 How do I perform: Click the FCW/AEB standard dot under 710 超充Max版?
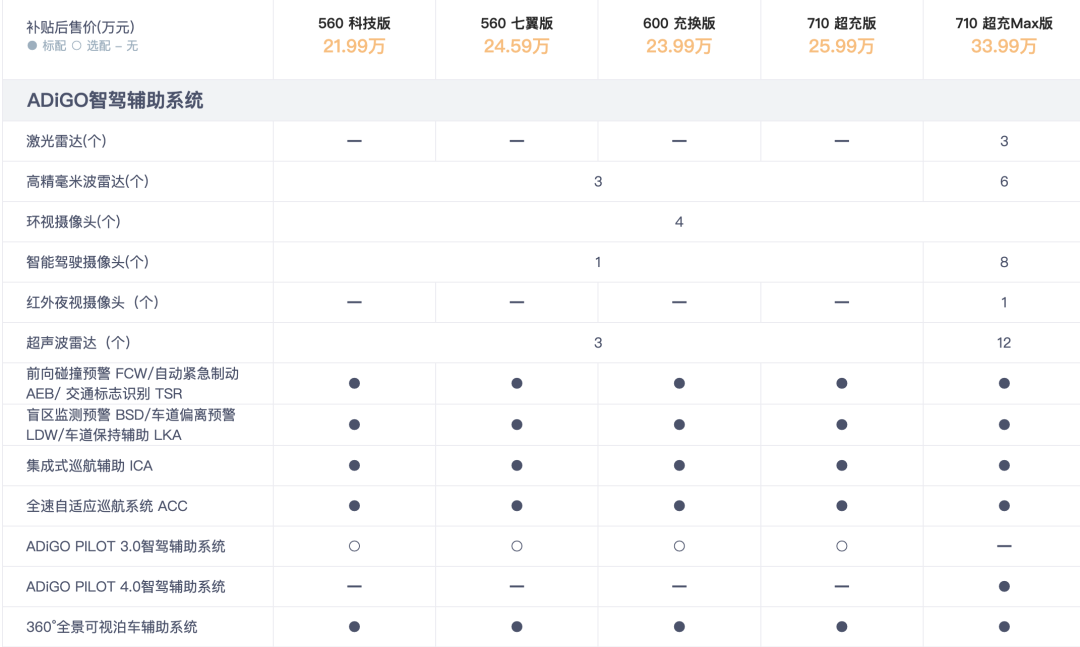(x=1004, y=383)
